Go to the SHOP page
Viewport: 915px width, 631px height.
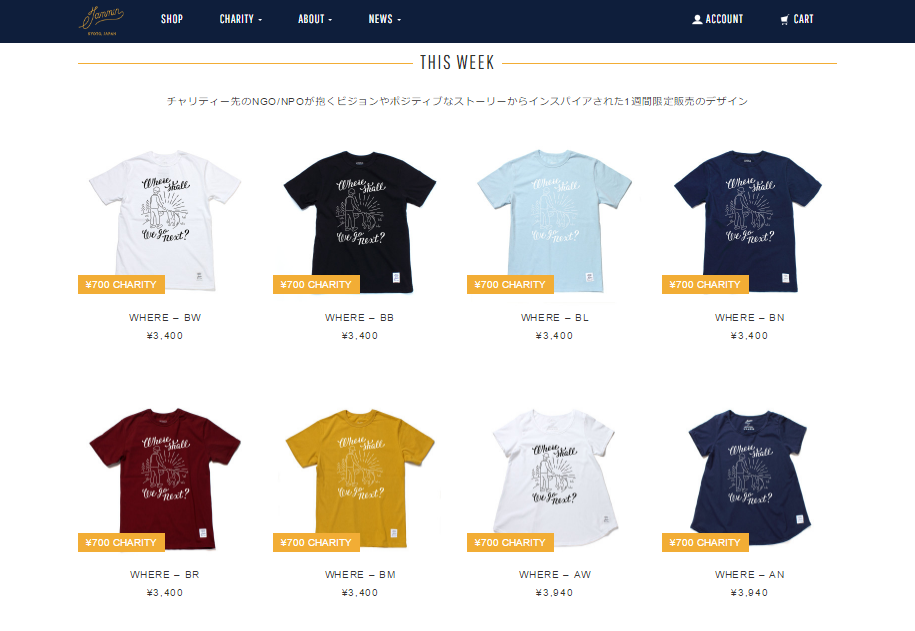click(x=172, y=19)
